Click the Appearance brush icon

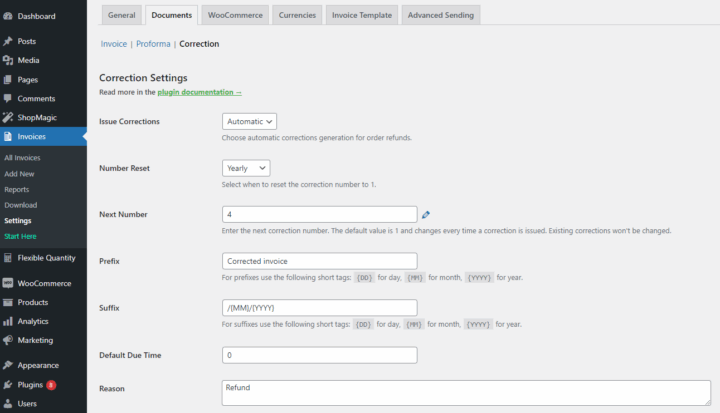8,365
